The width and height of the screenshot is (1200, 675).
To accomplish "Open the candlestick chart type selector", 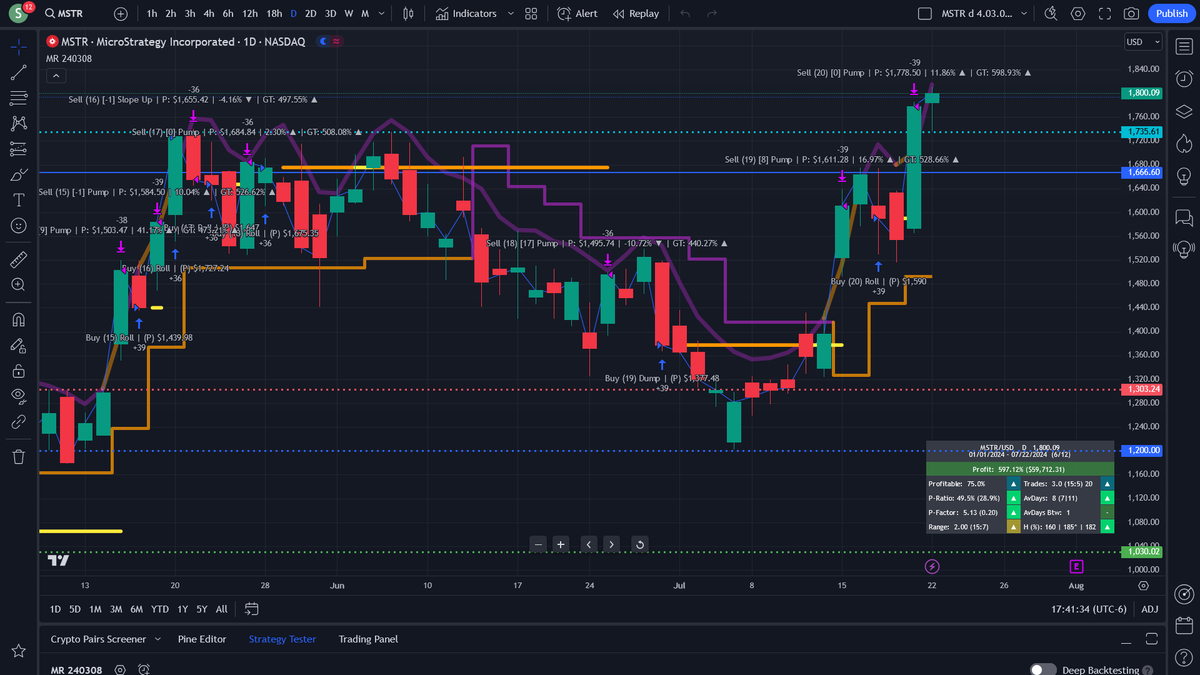I will (x=408, y=14).
